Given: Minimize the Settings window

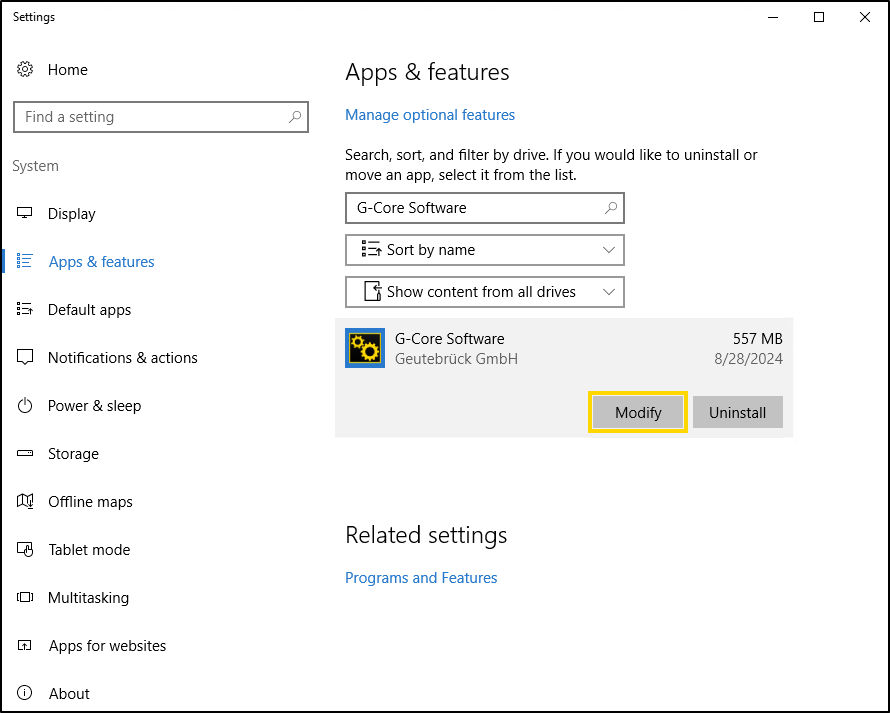Looking at the screenshot, I should (773, 17).
